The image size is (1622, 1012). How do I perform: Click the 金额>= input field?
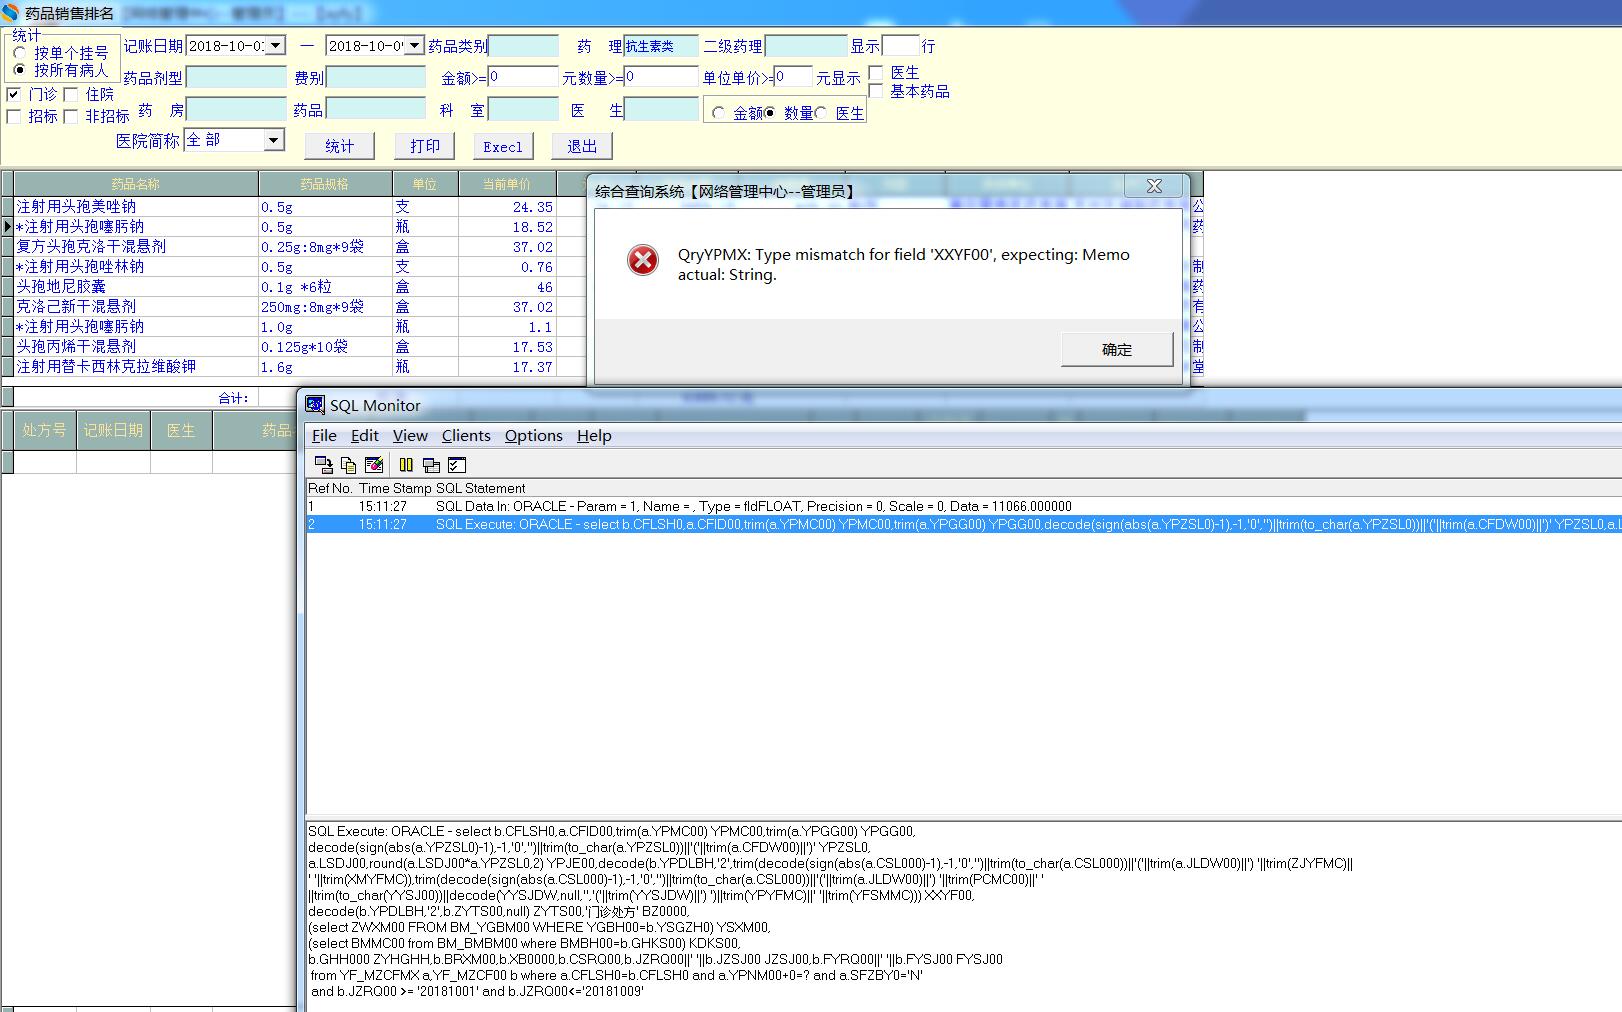pyautogui.click(x=523, y=77)
